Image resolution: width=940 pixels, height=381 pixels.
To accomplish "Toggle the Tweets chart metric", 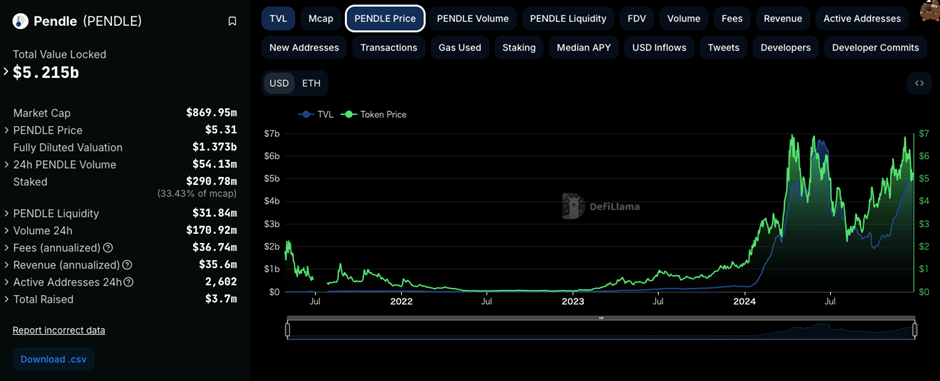I will point(724,47).
